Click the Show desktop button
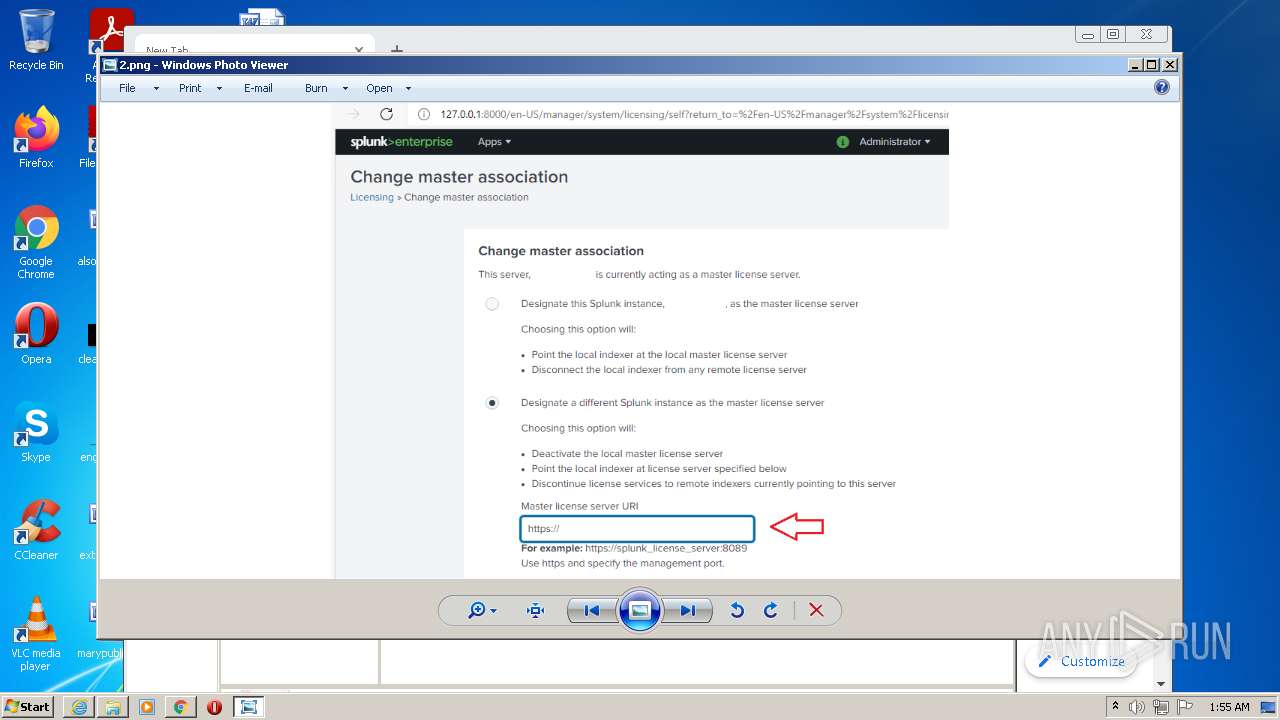The image size is (1280, 720). (x=1270, y=707)
